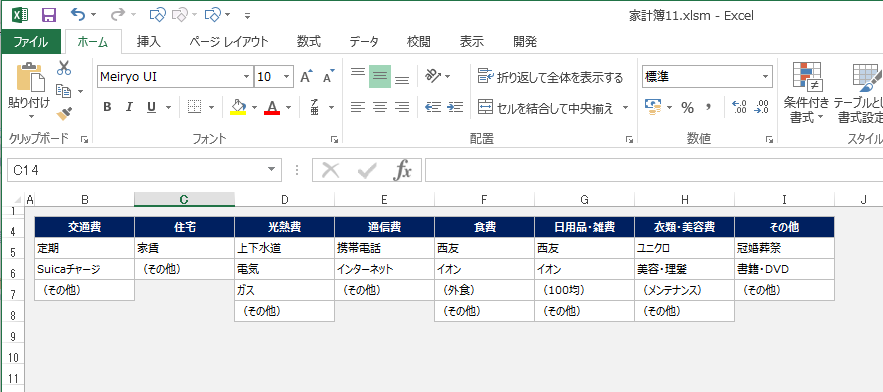Click the insert function fx icon
This screenshot has height=392, width=883.
(x=402, y=170)
